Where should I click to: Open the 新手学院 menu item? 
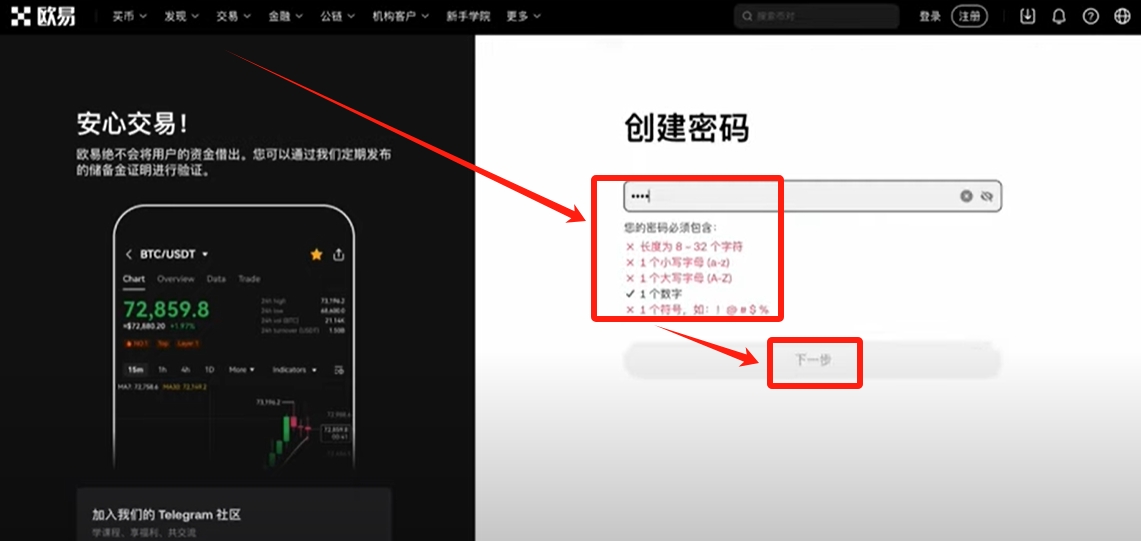point(467,16)
